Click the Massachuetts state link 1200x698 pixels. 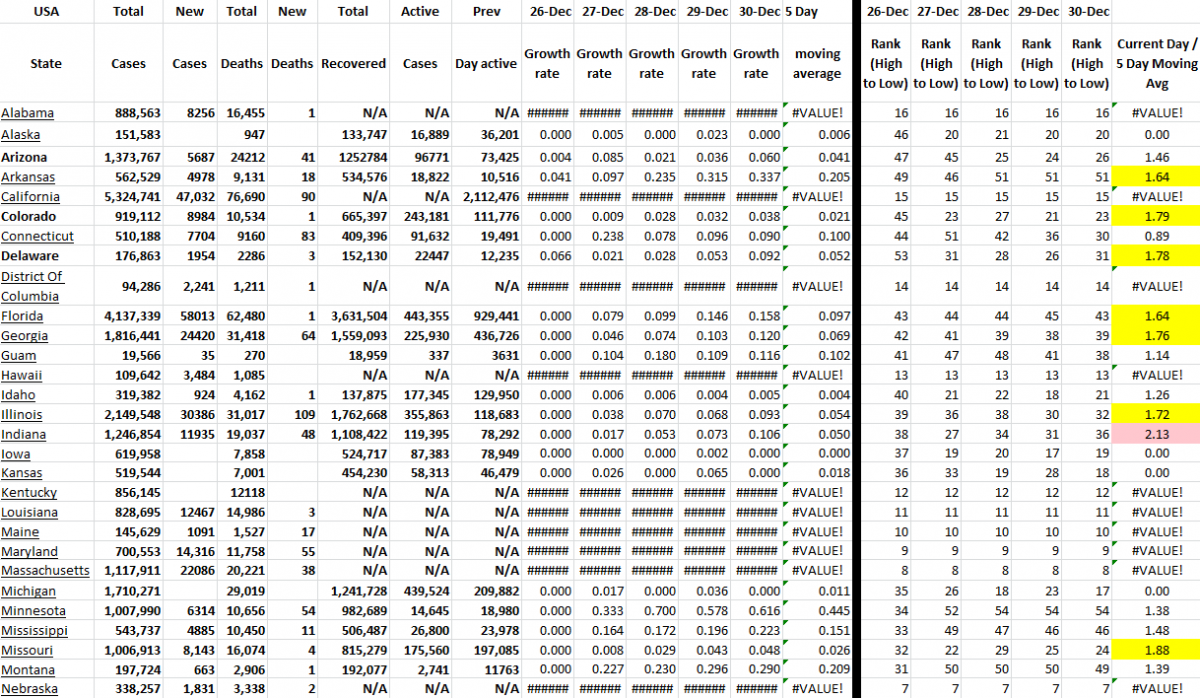coord(46,570)
